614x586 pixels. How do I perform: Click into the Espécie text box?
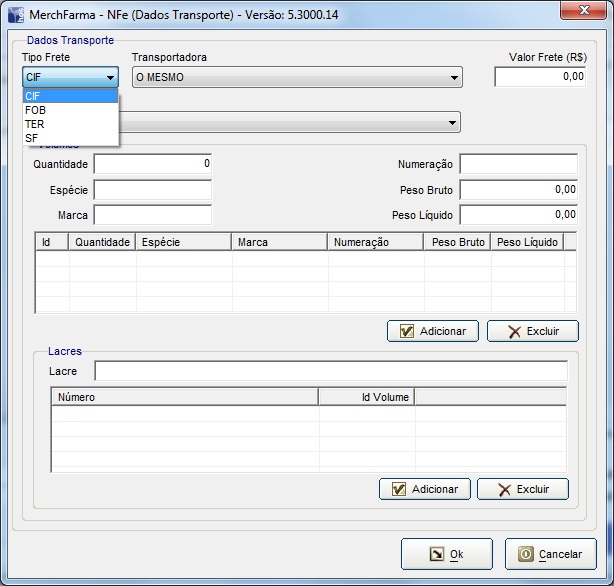[x=152, y=189]
